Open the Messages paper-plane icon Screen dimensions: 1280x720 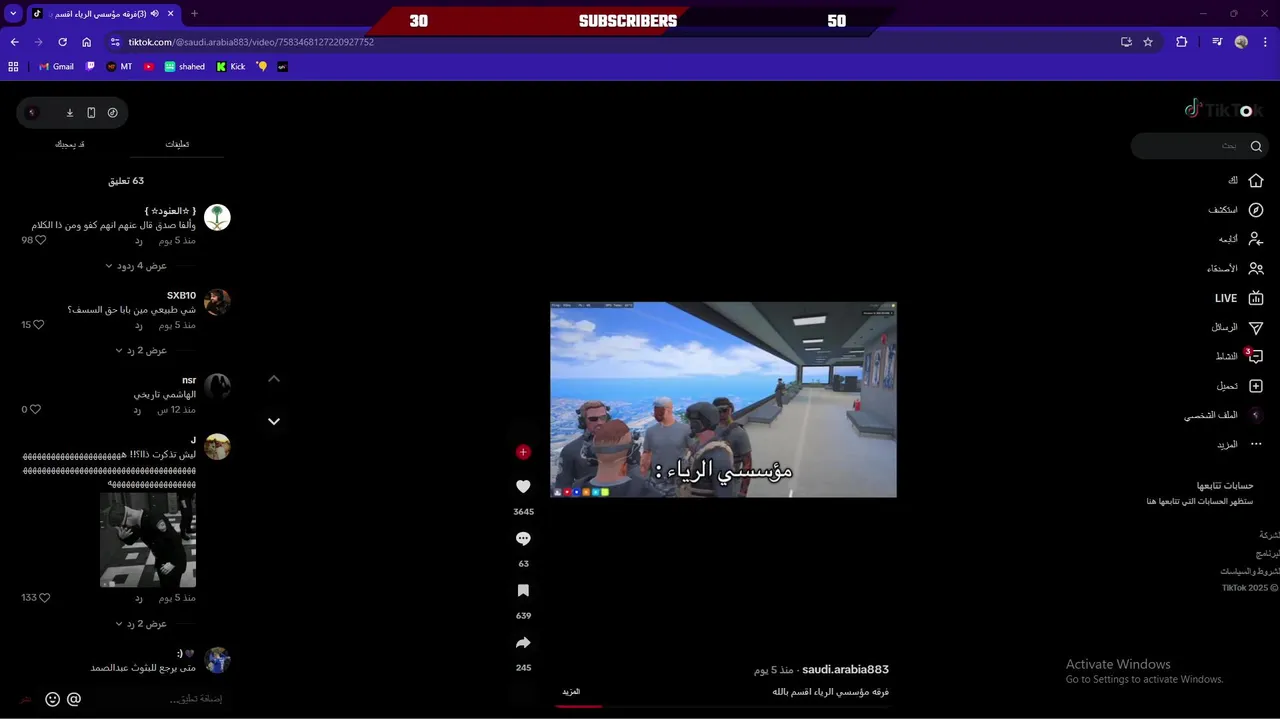(x=1256, y=327)
